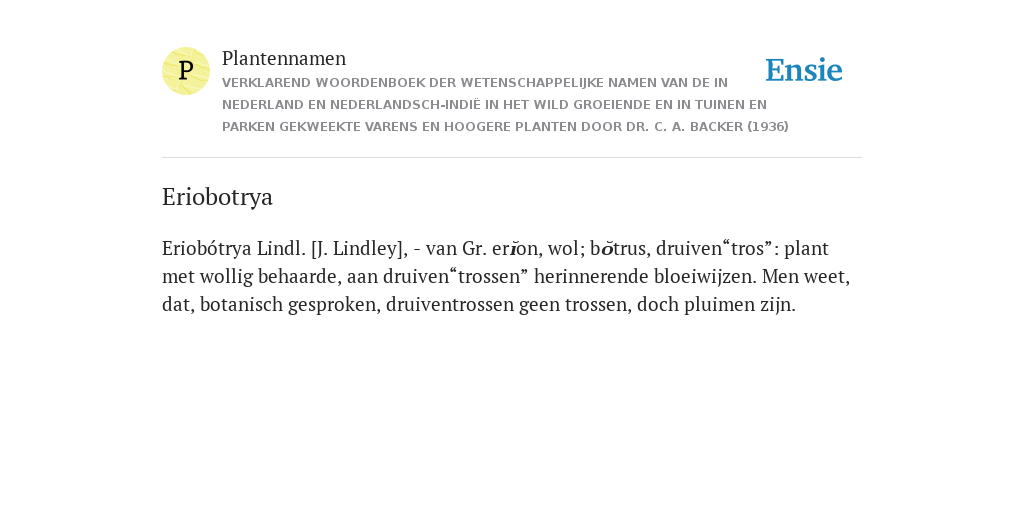
Task: Click the yellow circular P avatar icon
Action: [x=186, y=71]
